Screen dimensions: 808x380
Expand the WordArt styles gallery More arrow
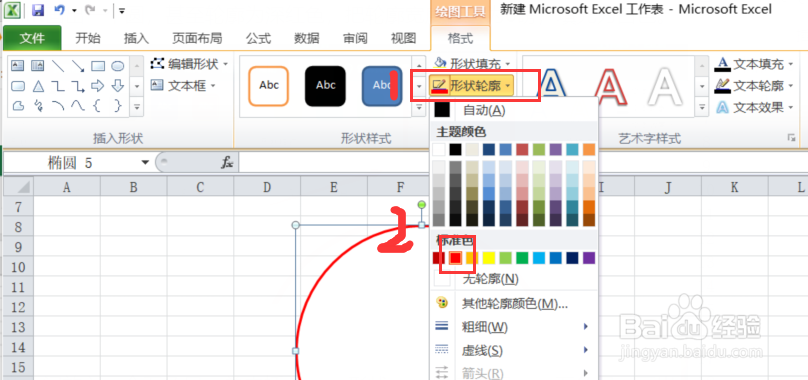point(702,107)
